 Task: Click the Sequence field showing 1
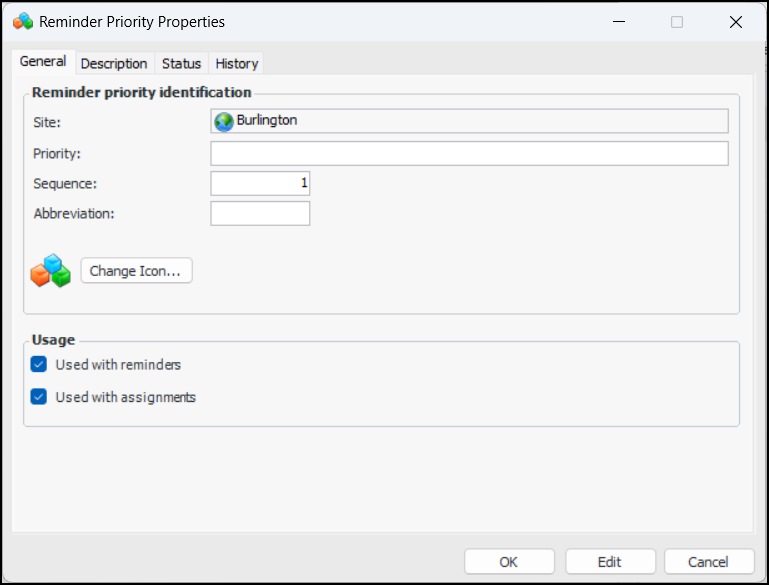(x=260, y=183)
